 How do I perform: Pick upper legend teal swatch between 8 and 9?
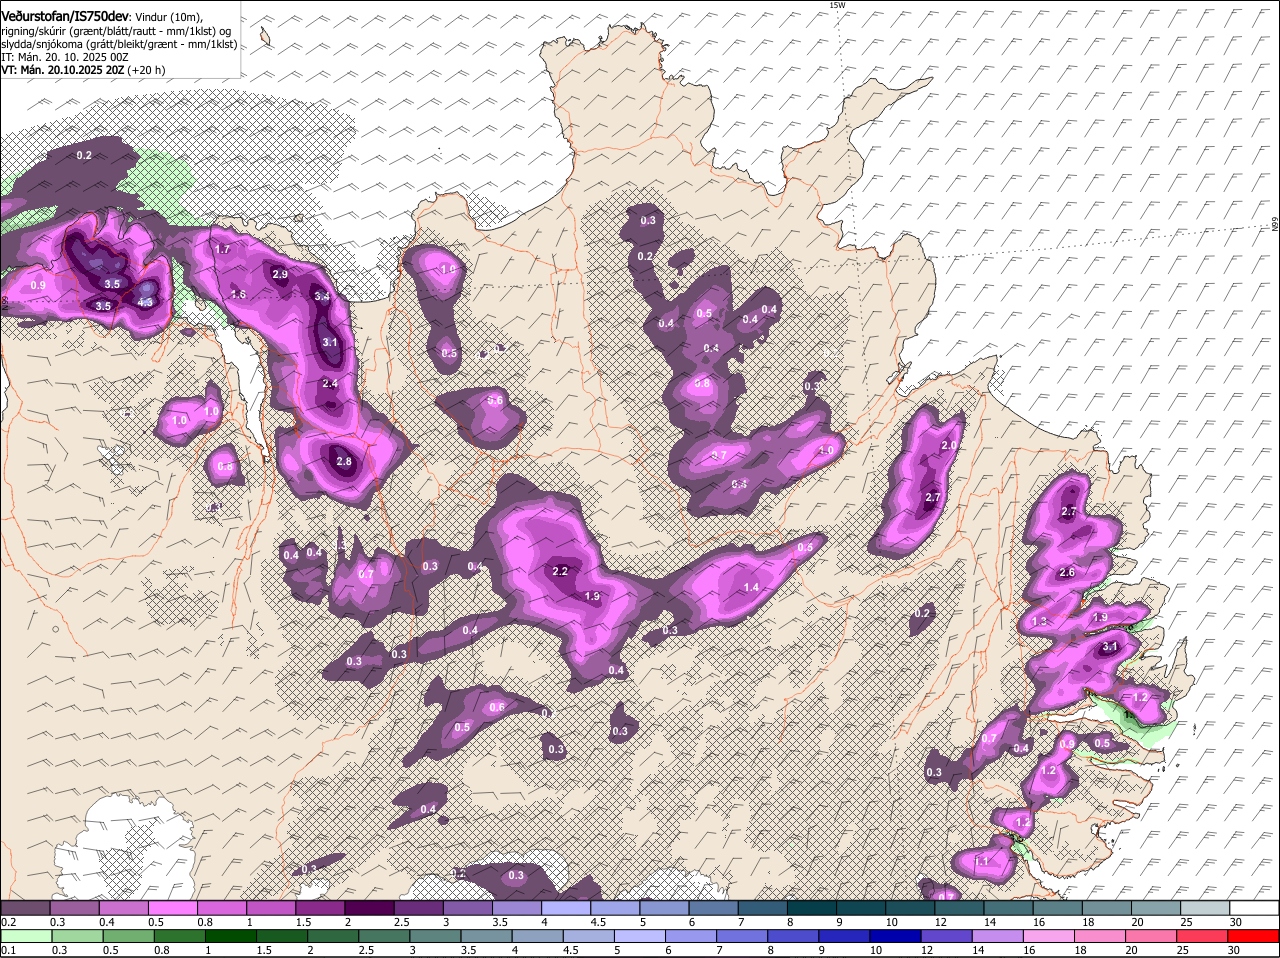(812, 907)
